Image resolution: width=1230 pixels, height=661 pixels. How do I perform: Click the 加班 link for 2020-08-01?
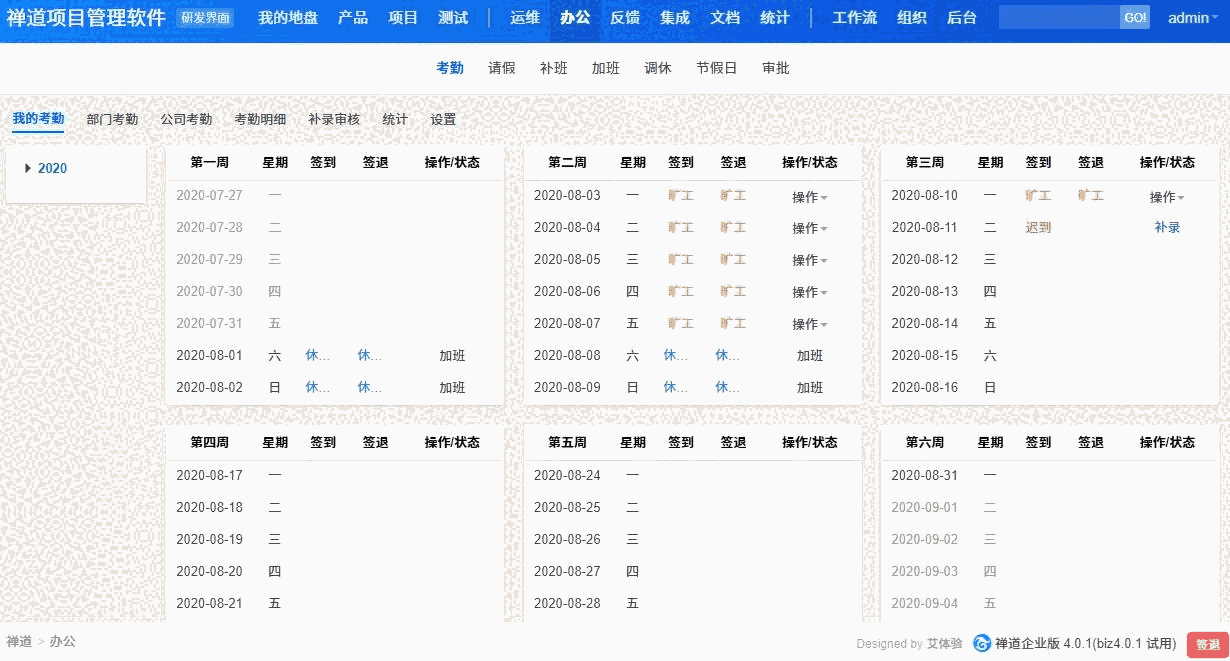[x=452, y=355]
